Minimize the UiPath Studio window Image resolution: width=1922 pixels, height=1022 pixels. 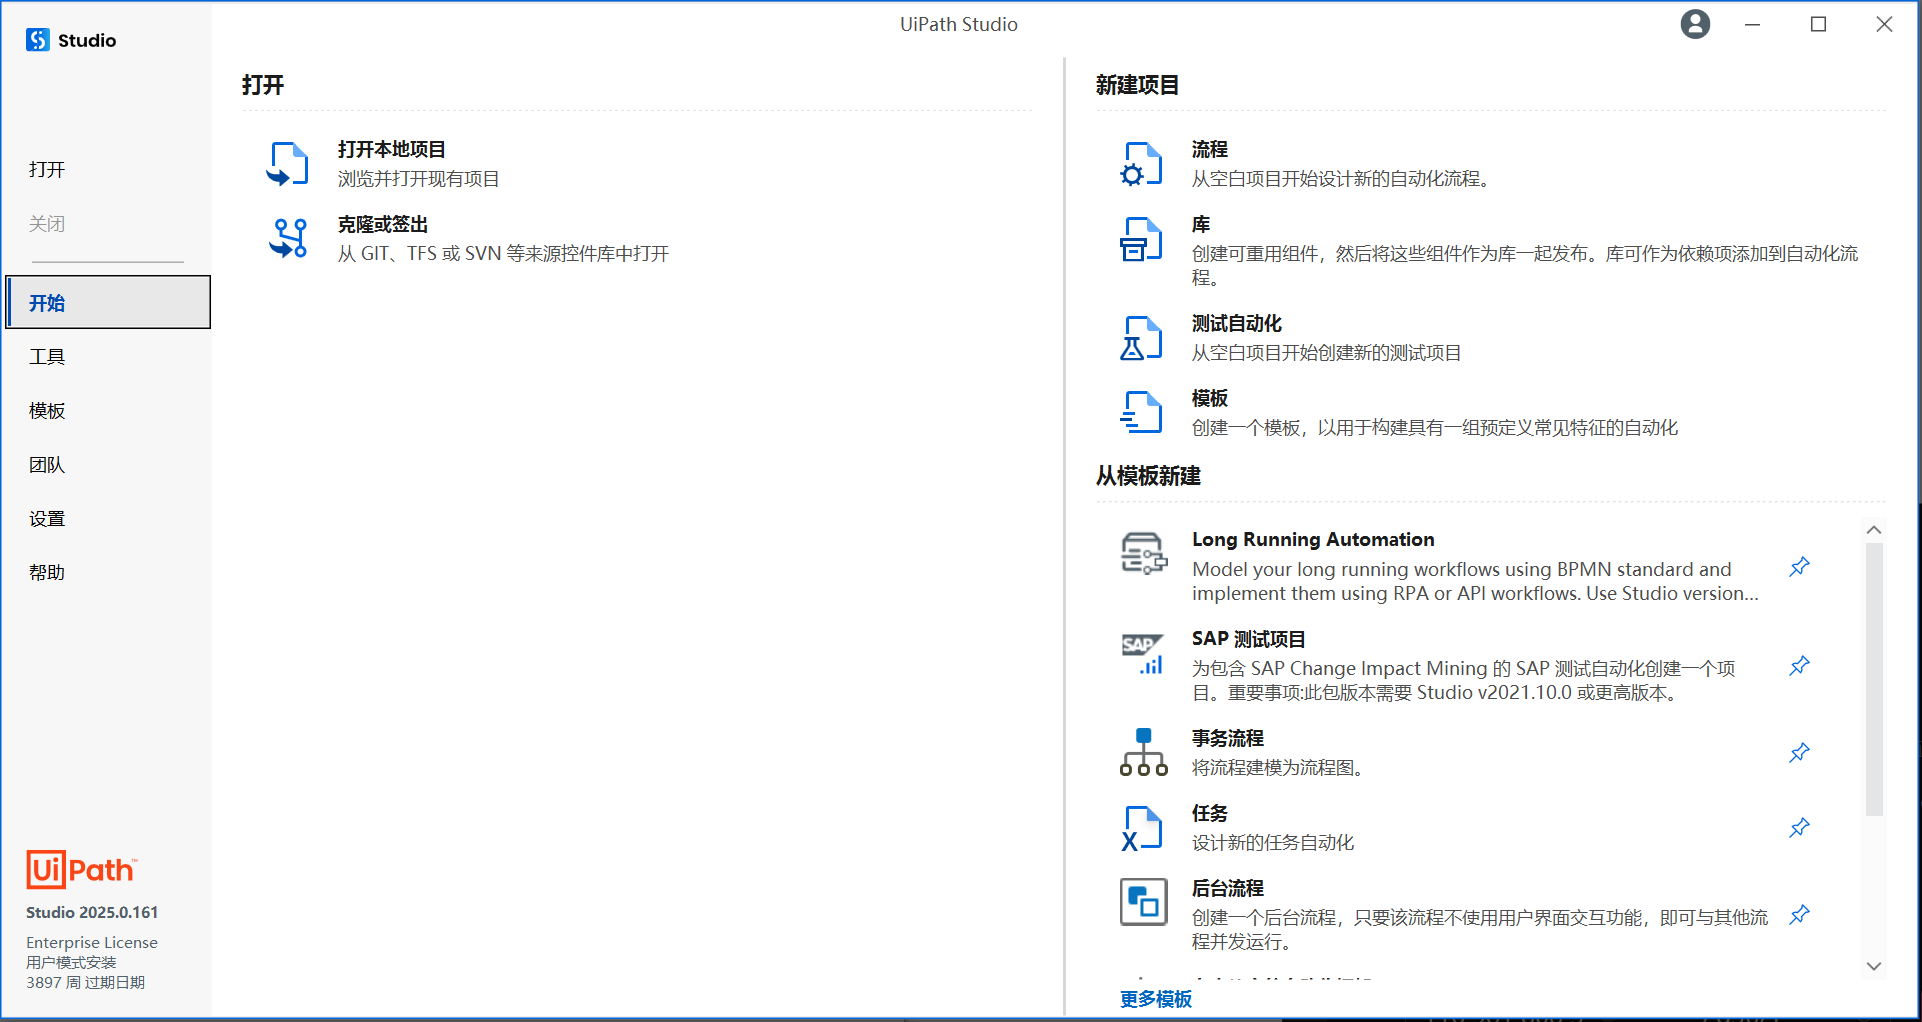tap(1752, 24)
